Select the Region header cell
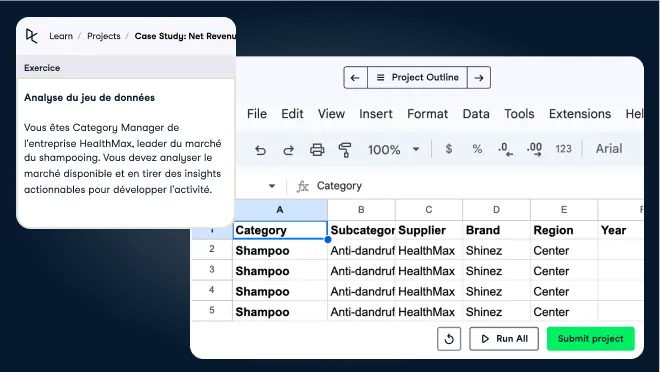Viewport: 660px width, 372px height. [x=564, y=230]
